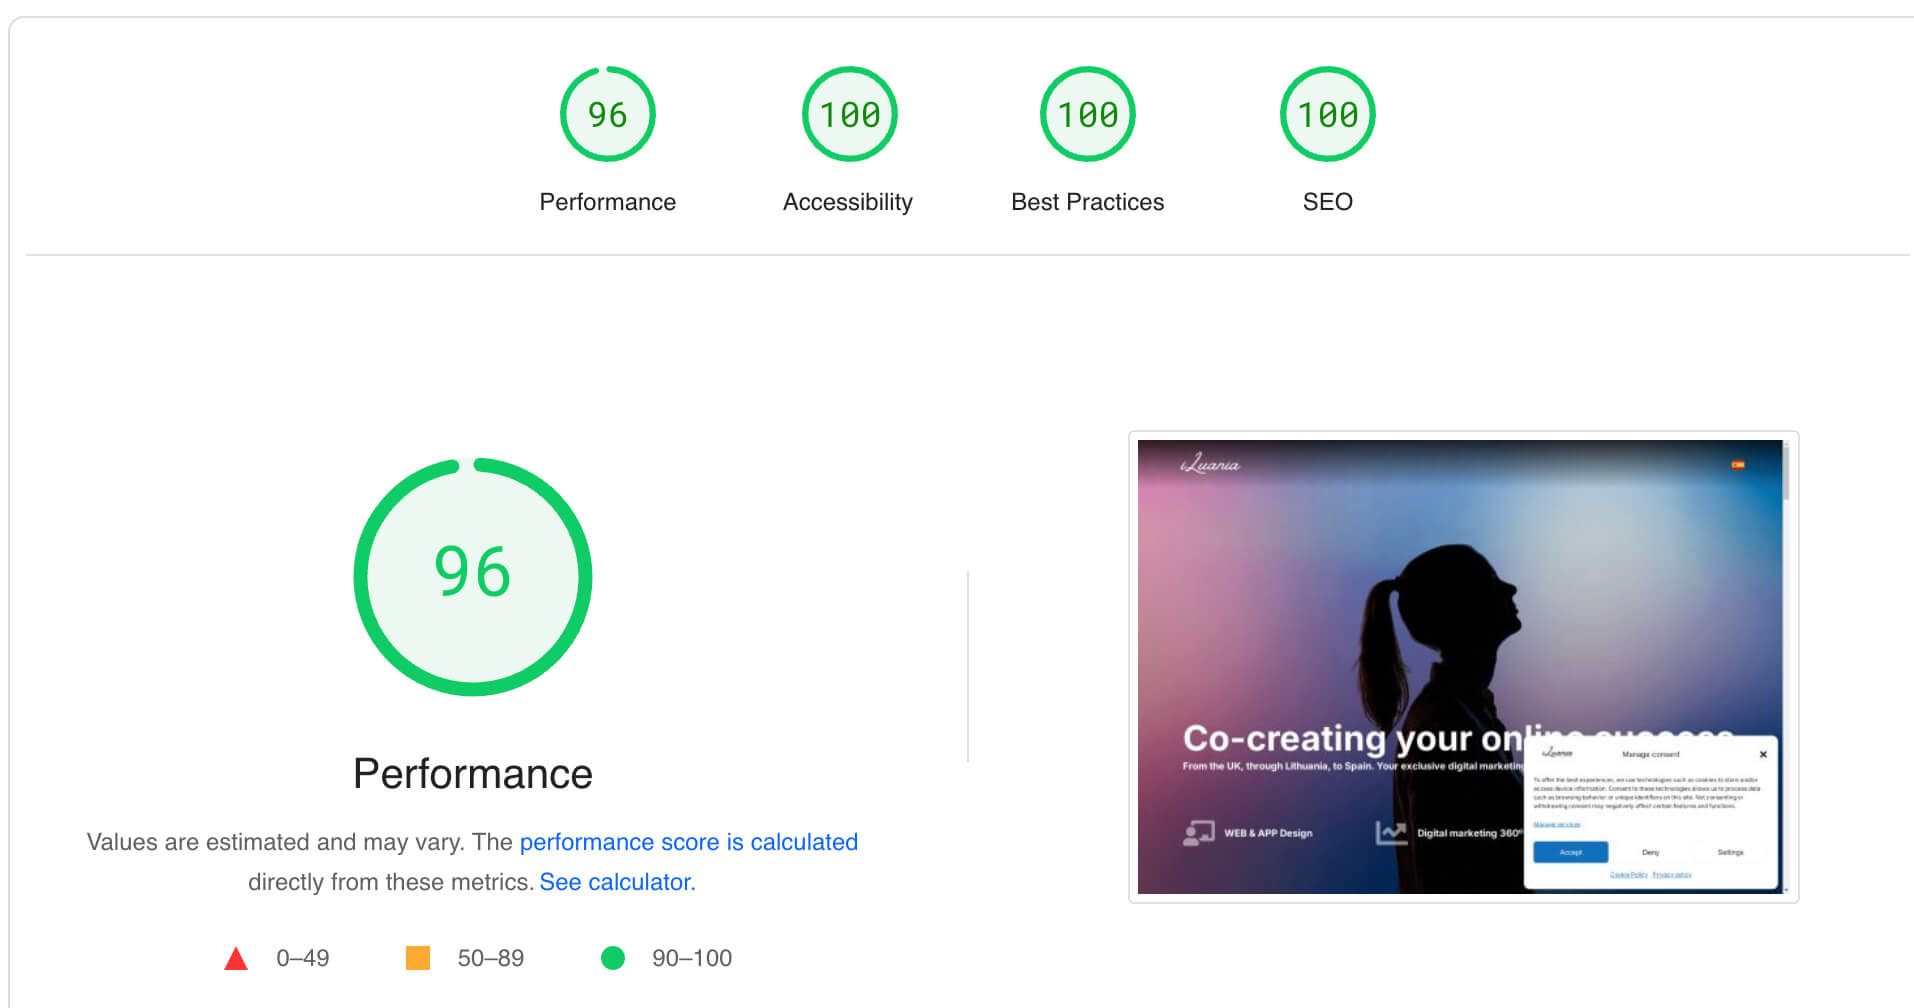Viewport: 1914px width, 1008px height.
Task: Jump to the SEO score gauge
Action: pos(1327,115)
